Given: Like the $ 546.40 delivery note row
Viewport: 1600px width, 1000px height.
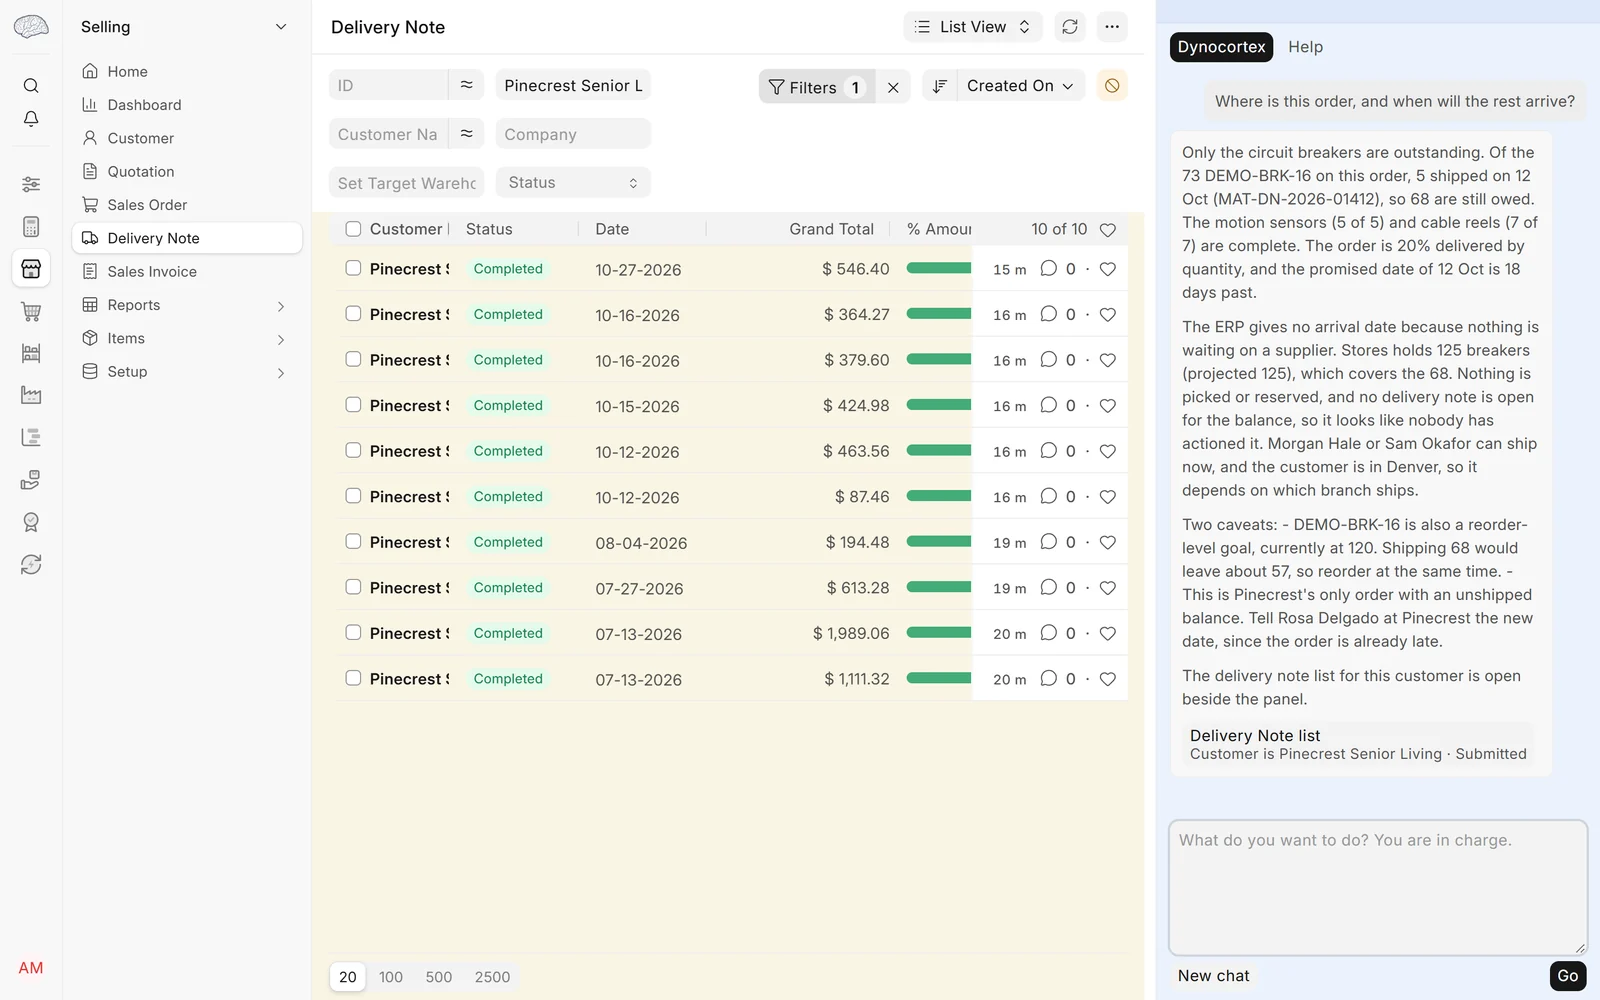Looking at the screenshot, I should [1107, 269].
